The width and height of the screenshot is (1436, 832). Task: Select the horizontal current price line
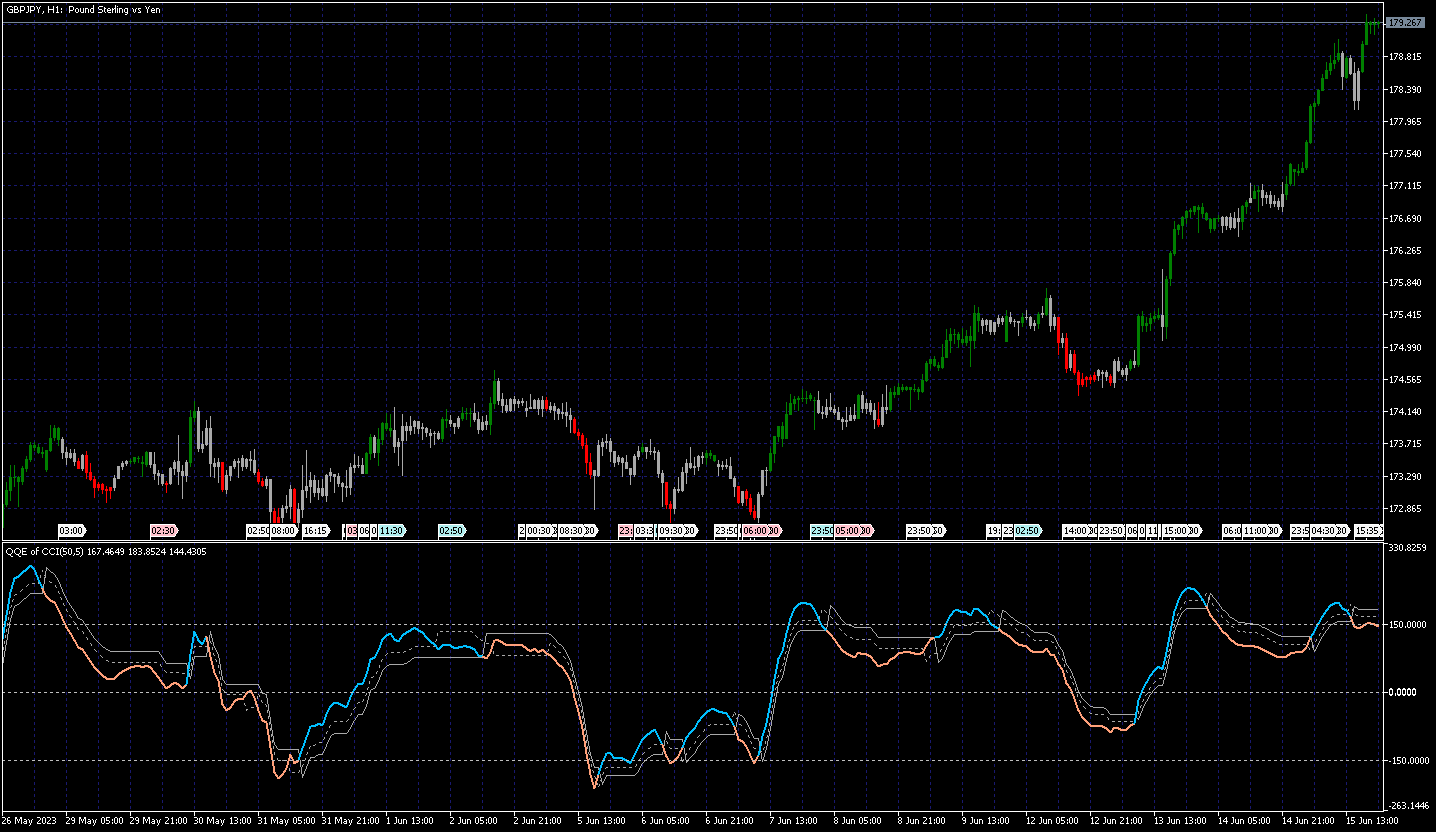692,22
